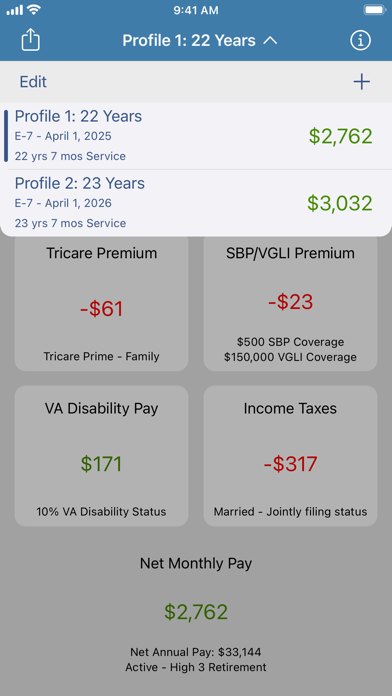Select Profile 1: 22 Years row
392x696 pixels.
pos(196,136)
